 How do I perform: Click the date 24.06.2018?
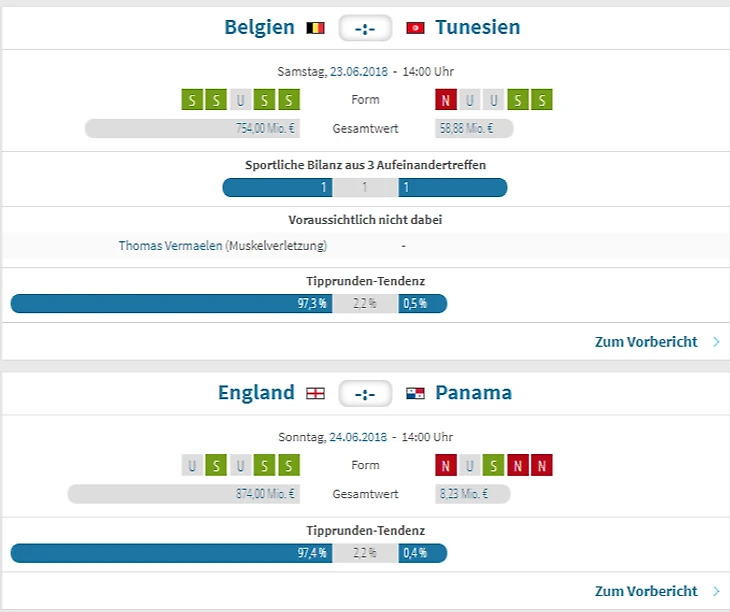(359, 437)
